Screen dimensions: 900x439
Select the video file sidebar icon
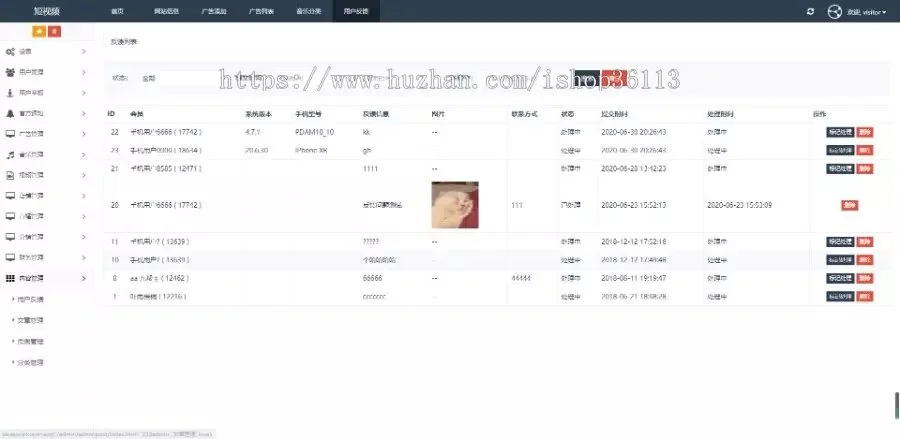(10, 176)
